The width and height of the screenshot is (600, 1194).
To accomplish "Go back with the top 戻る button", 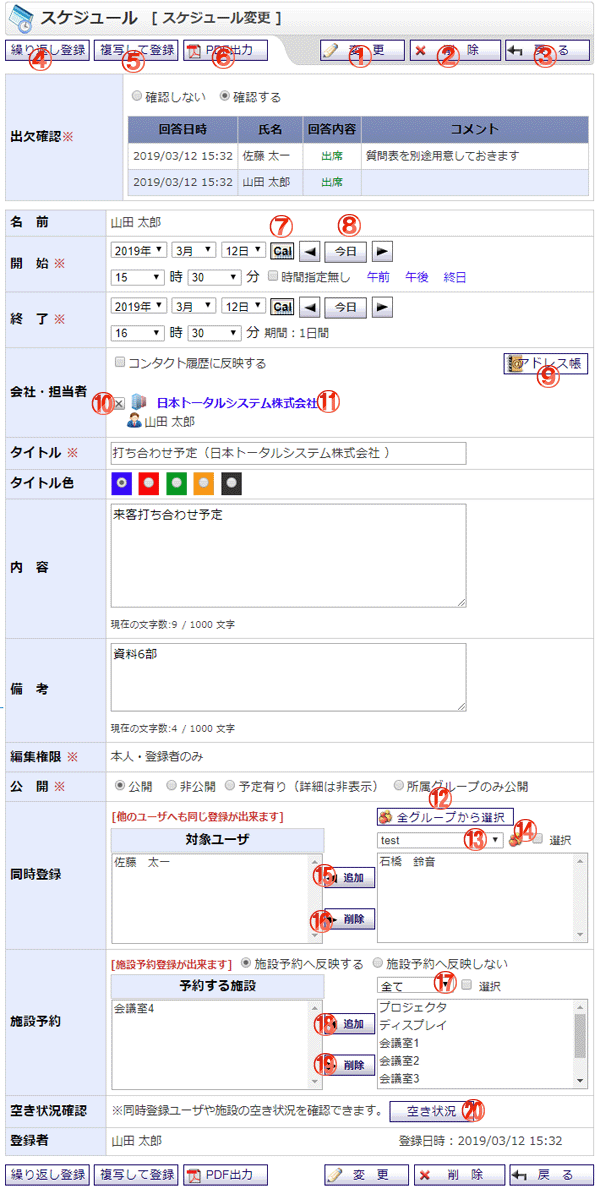I will point(547,50).
